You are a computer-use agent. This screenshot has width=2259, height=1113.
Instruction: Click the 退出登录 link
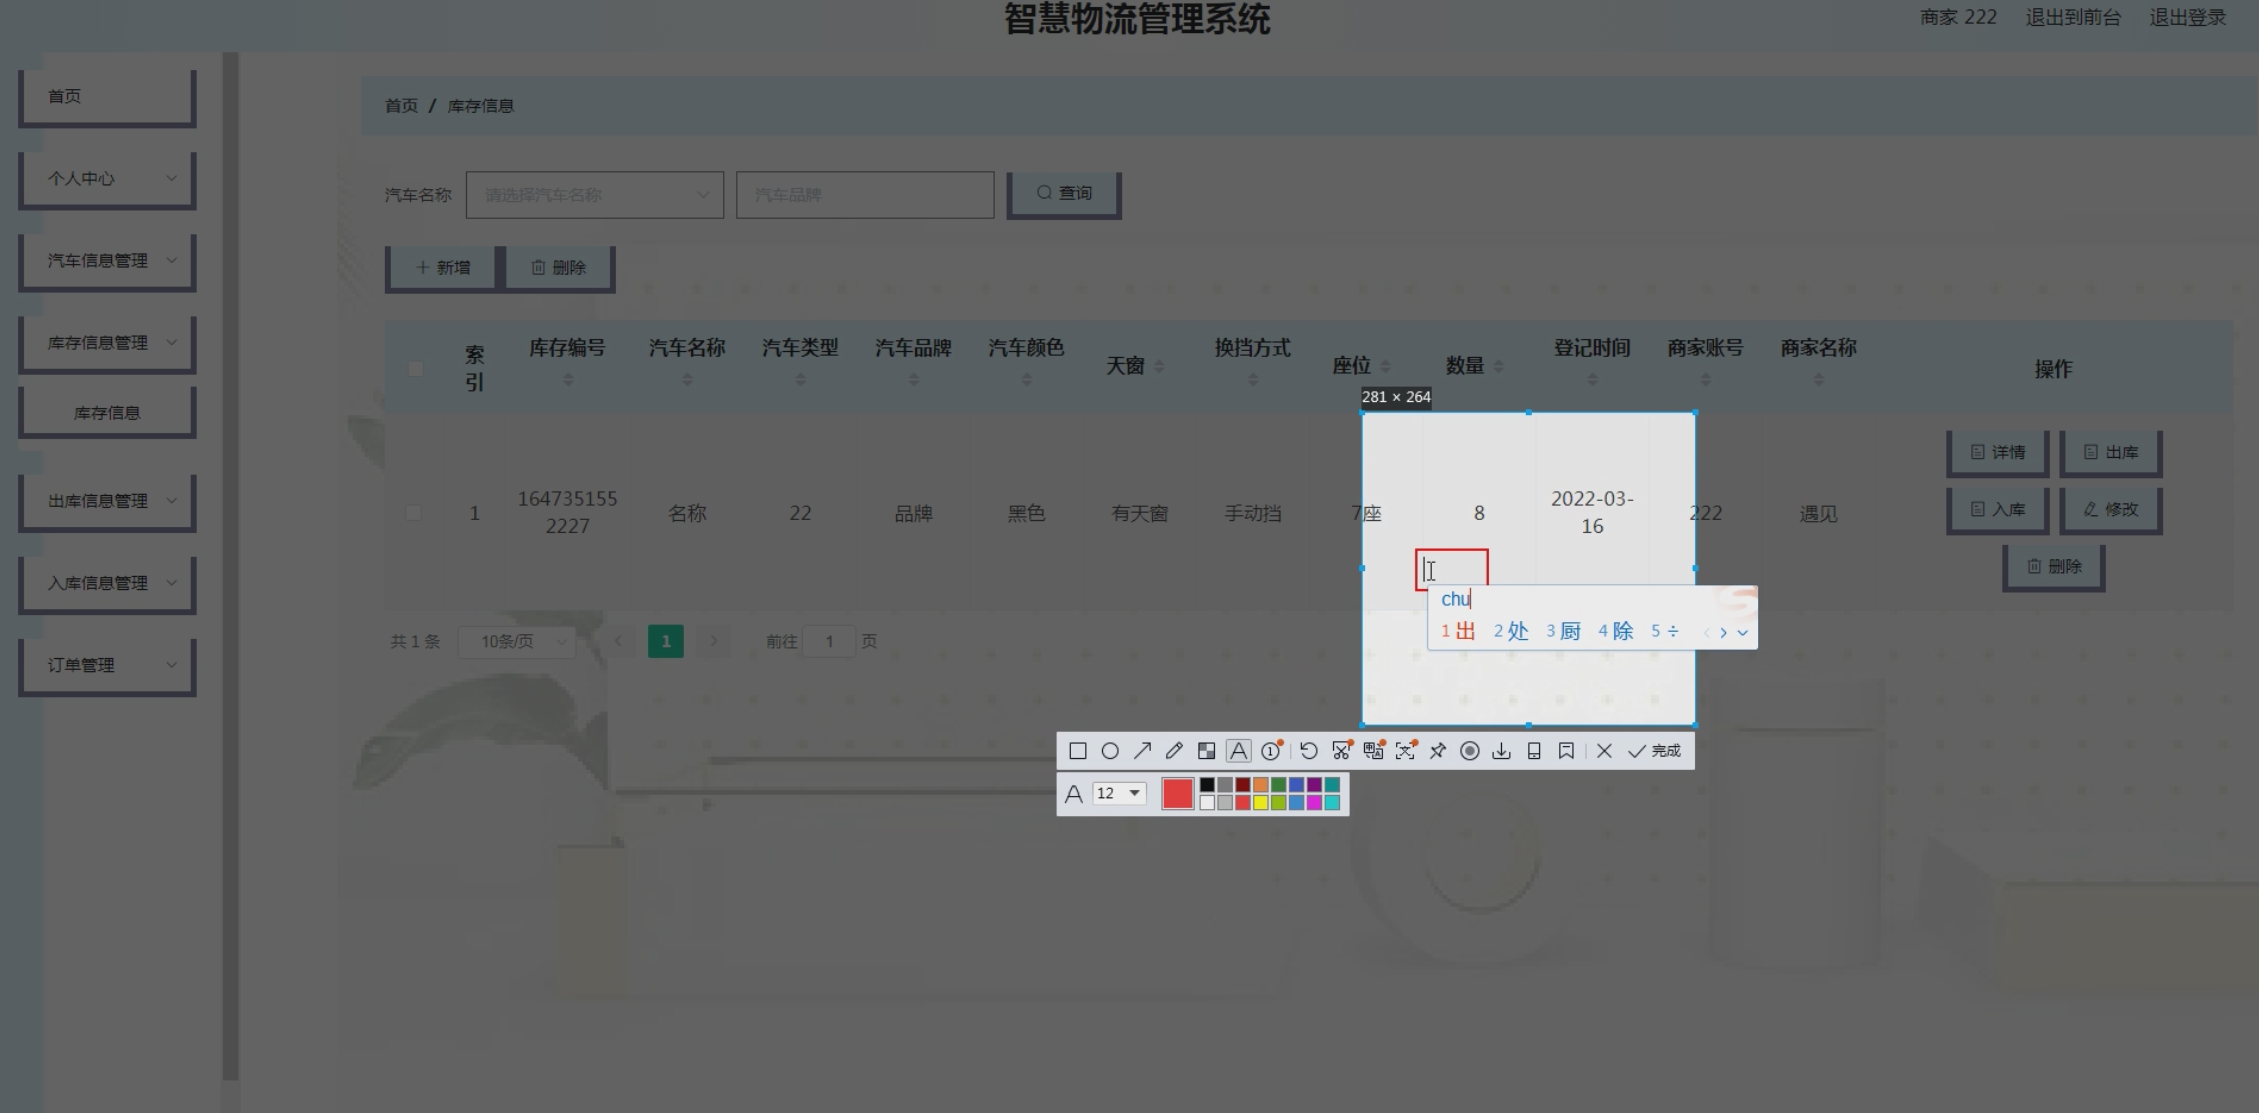[2187, 18]
